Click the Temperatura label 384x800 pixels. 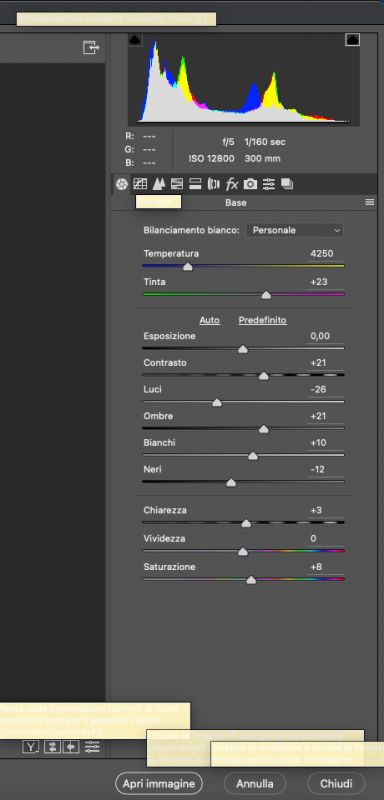click(x=171, y=254)
